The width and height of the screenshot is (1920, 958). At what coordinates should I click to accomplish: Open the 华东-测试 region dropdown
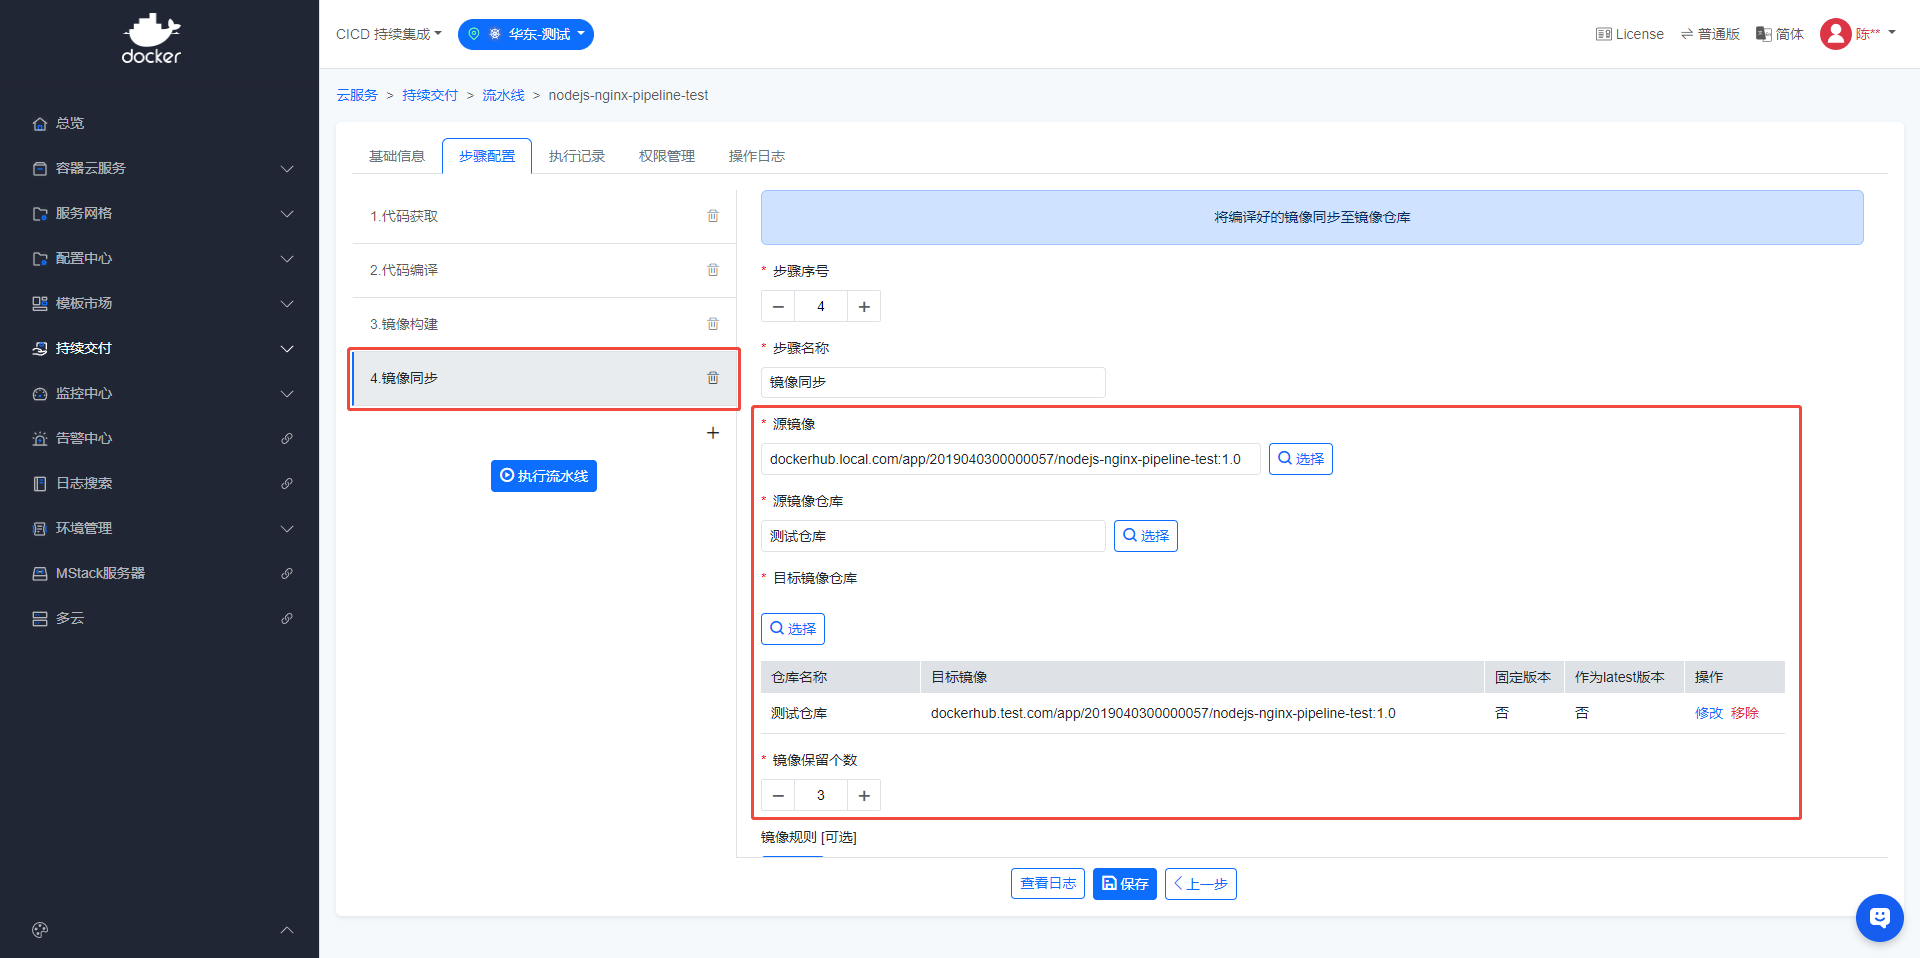(526, 34)
